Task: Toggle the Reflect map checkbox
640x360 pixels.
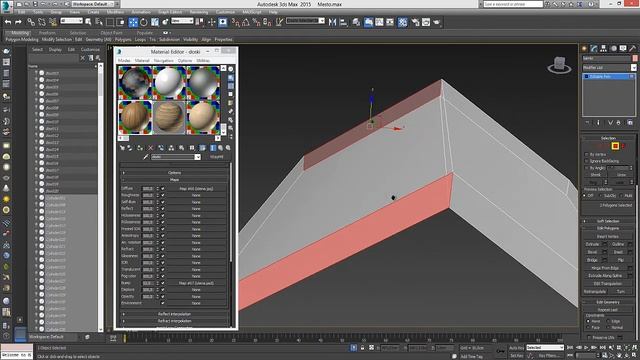Action: [162, 209]
